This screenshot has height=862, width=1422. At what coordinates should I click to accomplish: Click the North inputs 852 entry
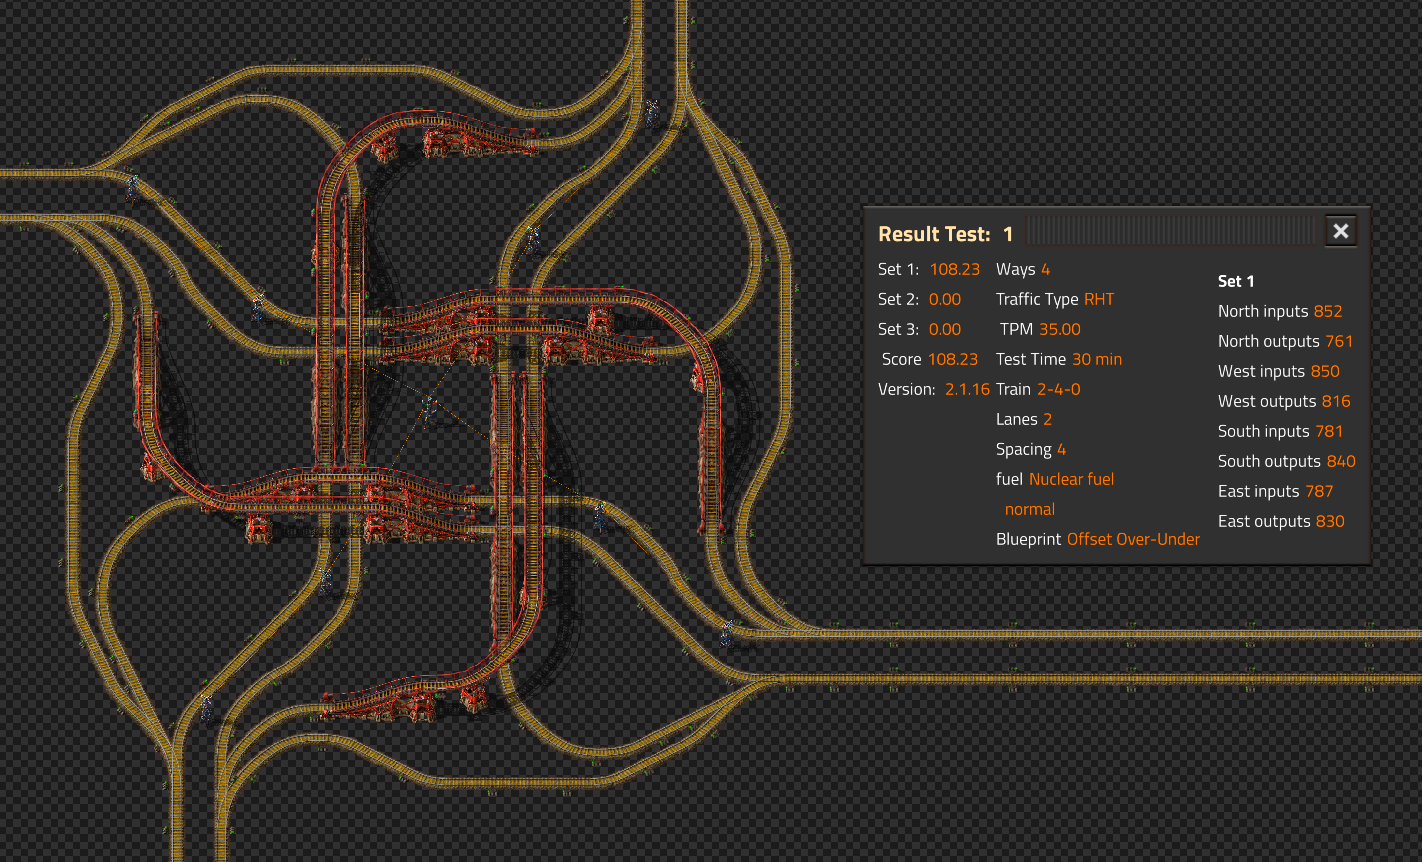(x=1280, y=311)
